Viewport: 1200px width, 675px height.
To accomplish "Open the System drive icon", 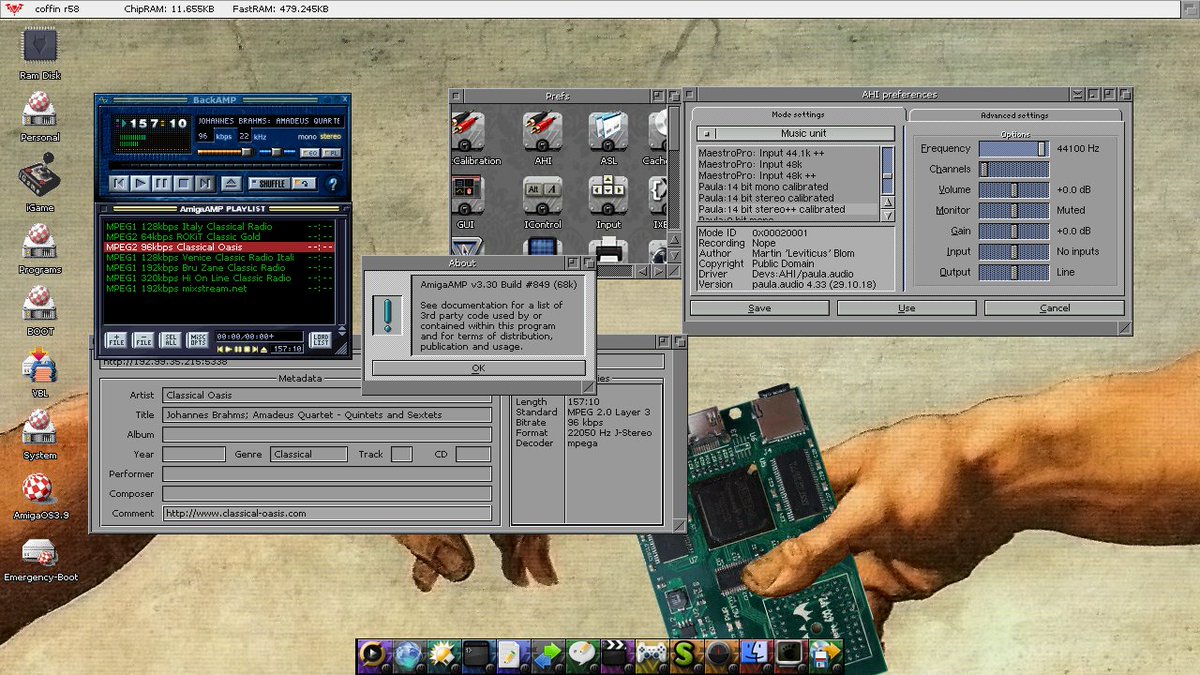I will tap(39, 430).
